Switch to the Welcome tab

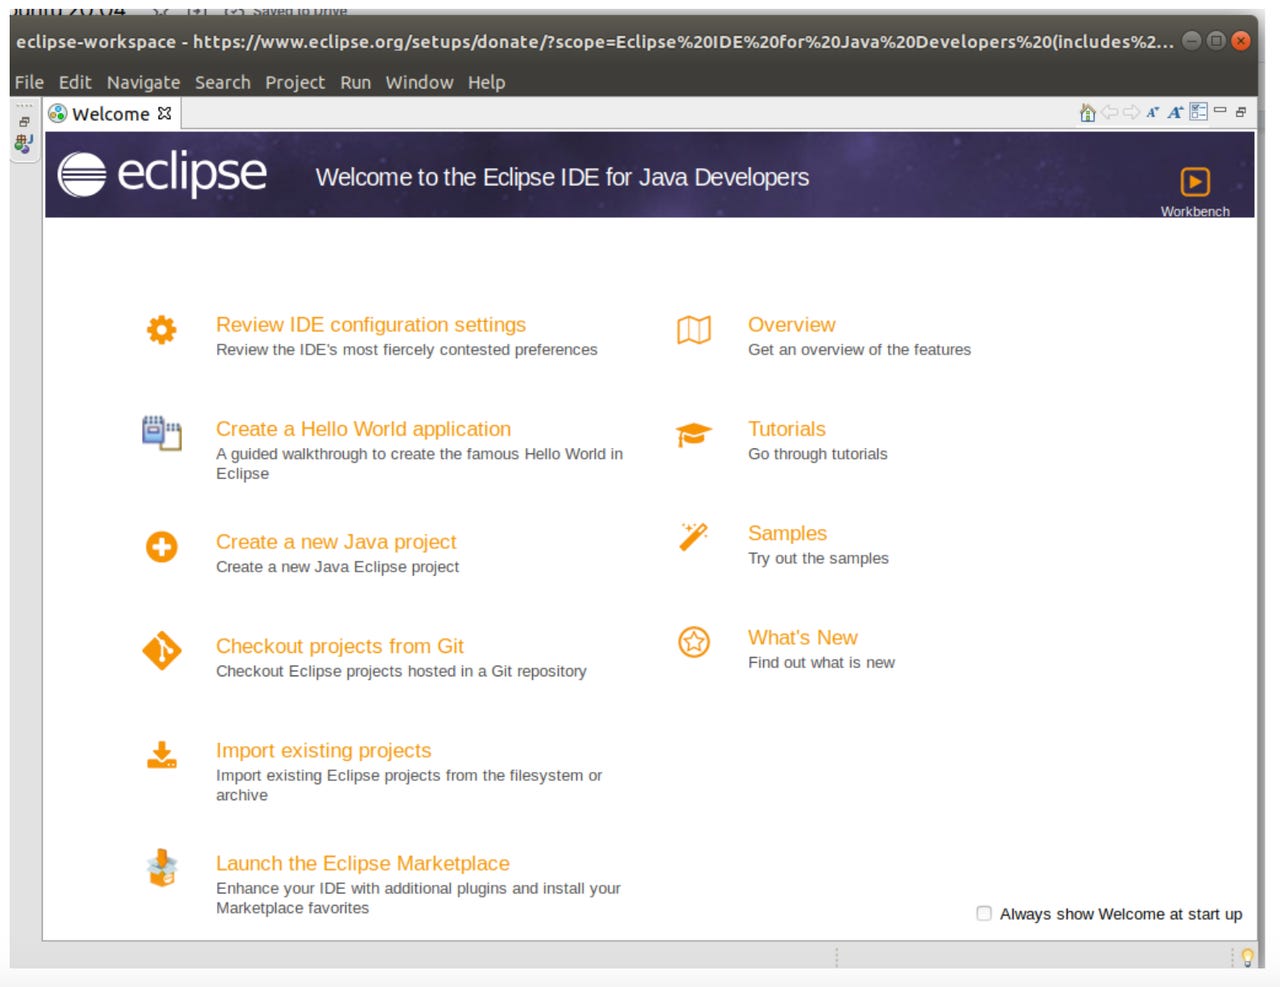110,113
